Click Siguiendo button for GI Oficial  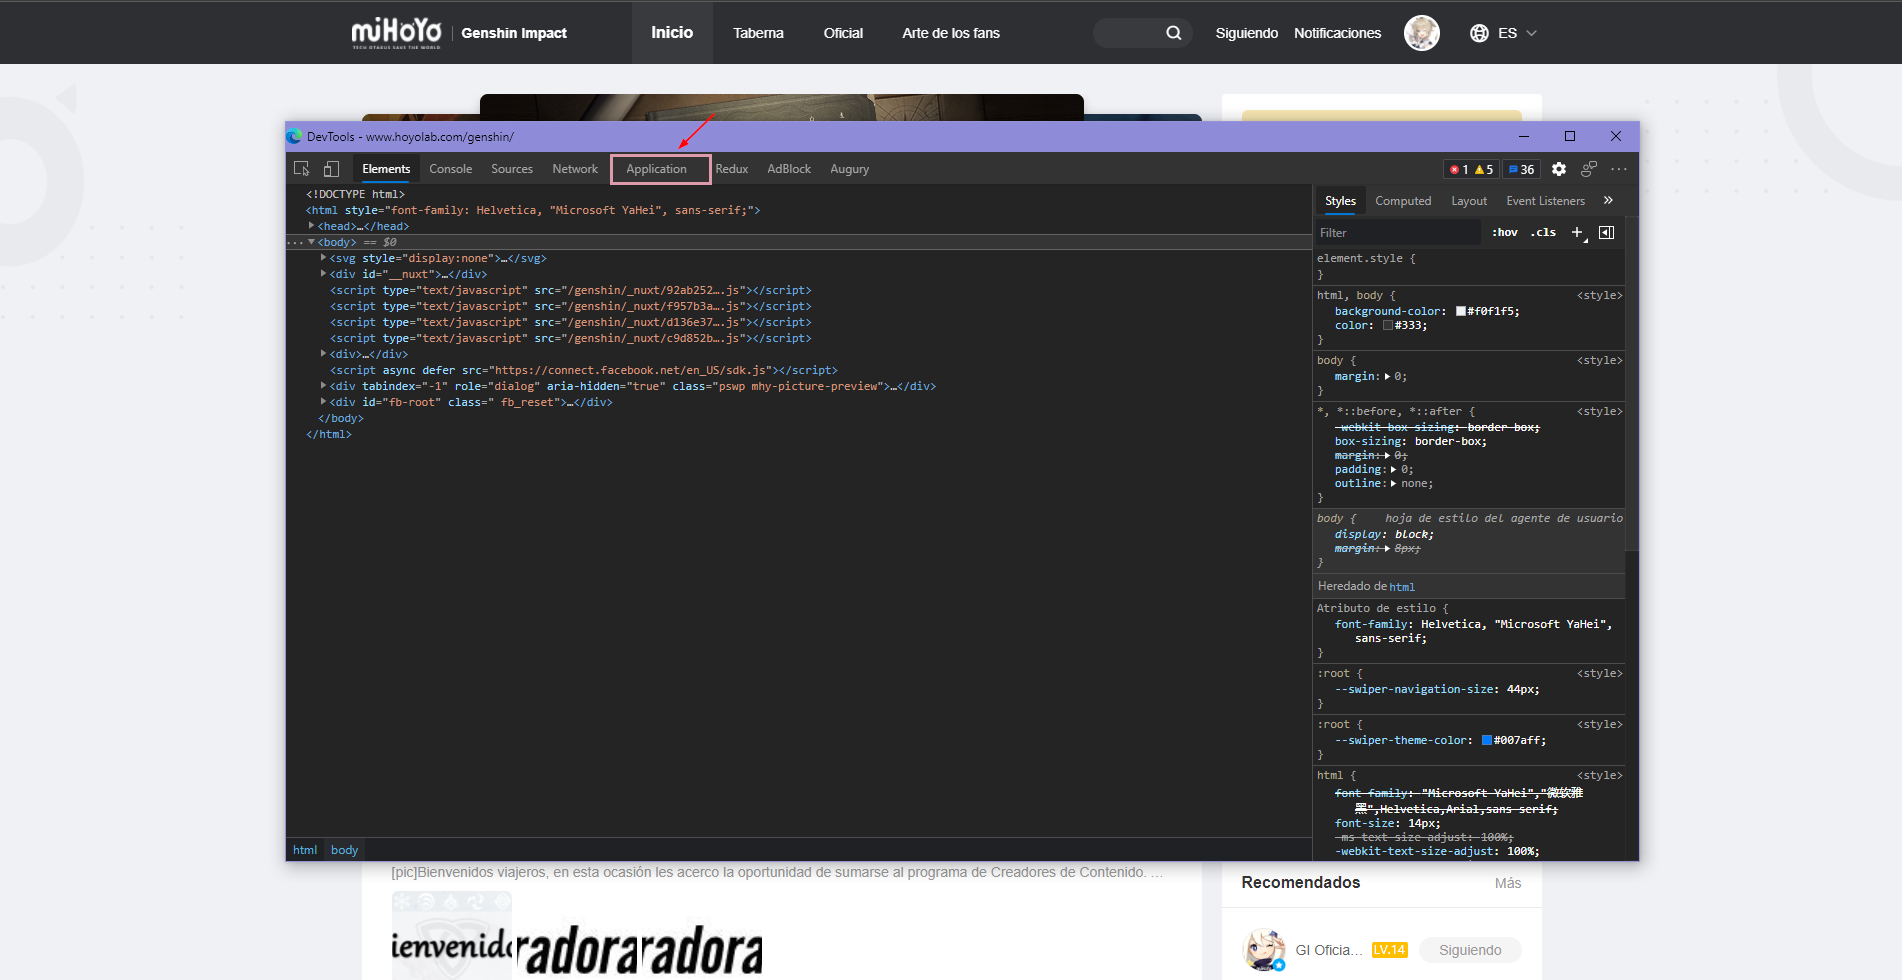point(1470,950)
